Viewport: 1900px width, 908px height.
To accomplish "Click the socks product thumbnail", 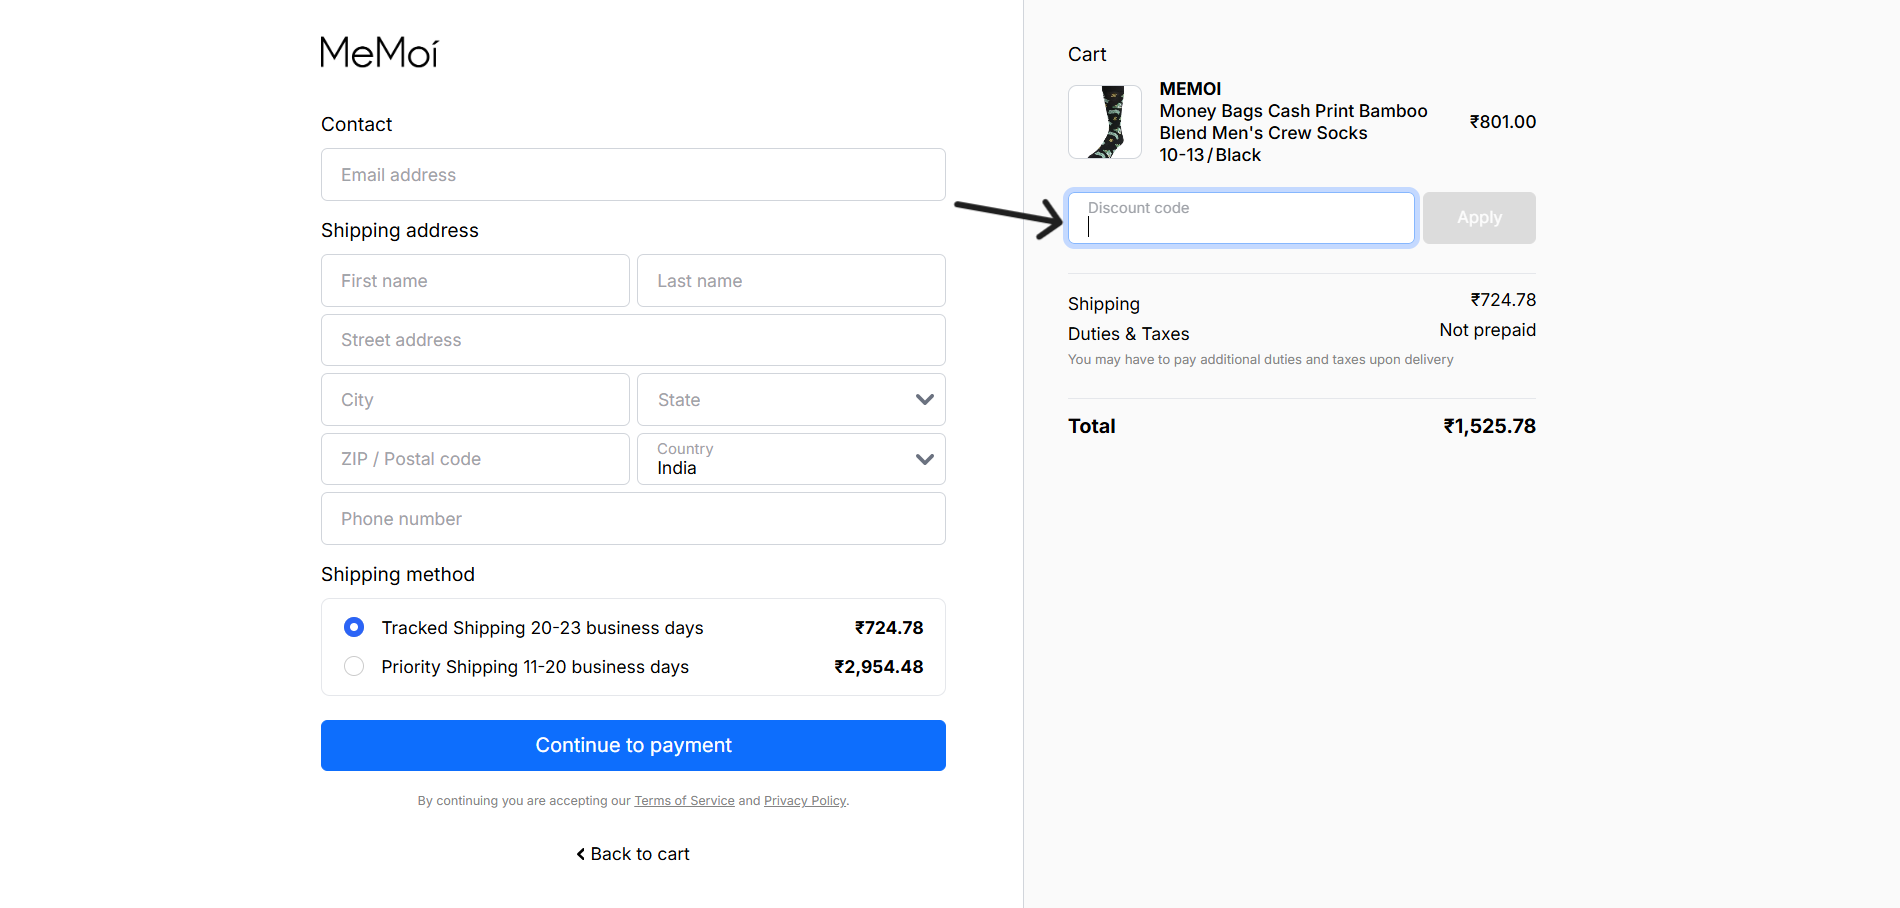I will (1105, 122).
